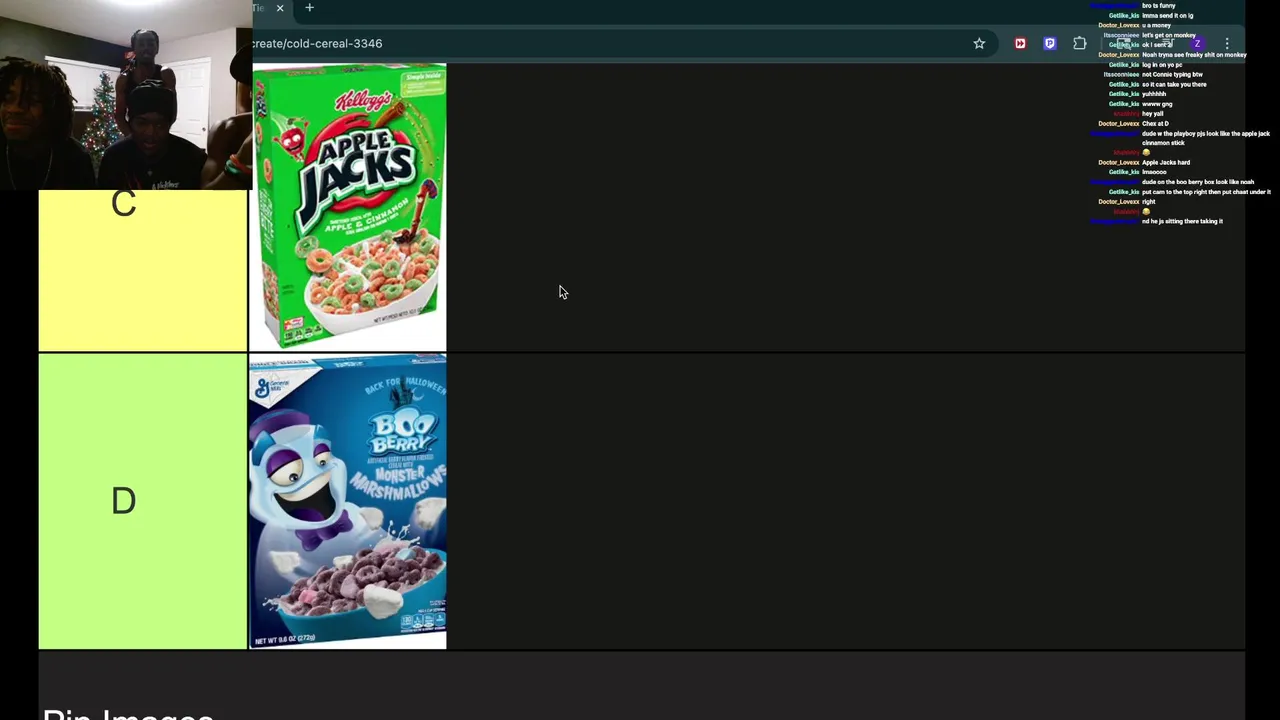Click the chat message 'not Connie typing btw'

[x=1172, y=74]
